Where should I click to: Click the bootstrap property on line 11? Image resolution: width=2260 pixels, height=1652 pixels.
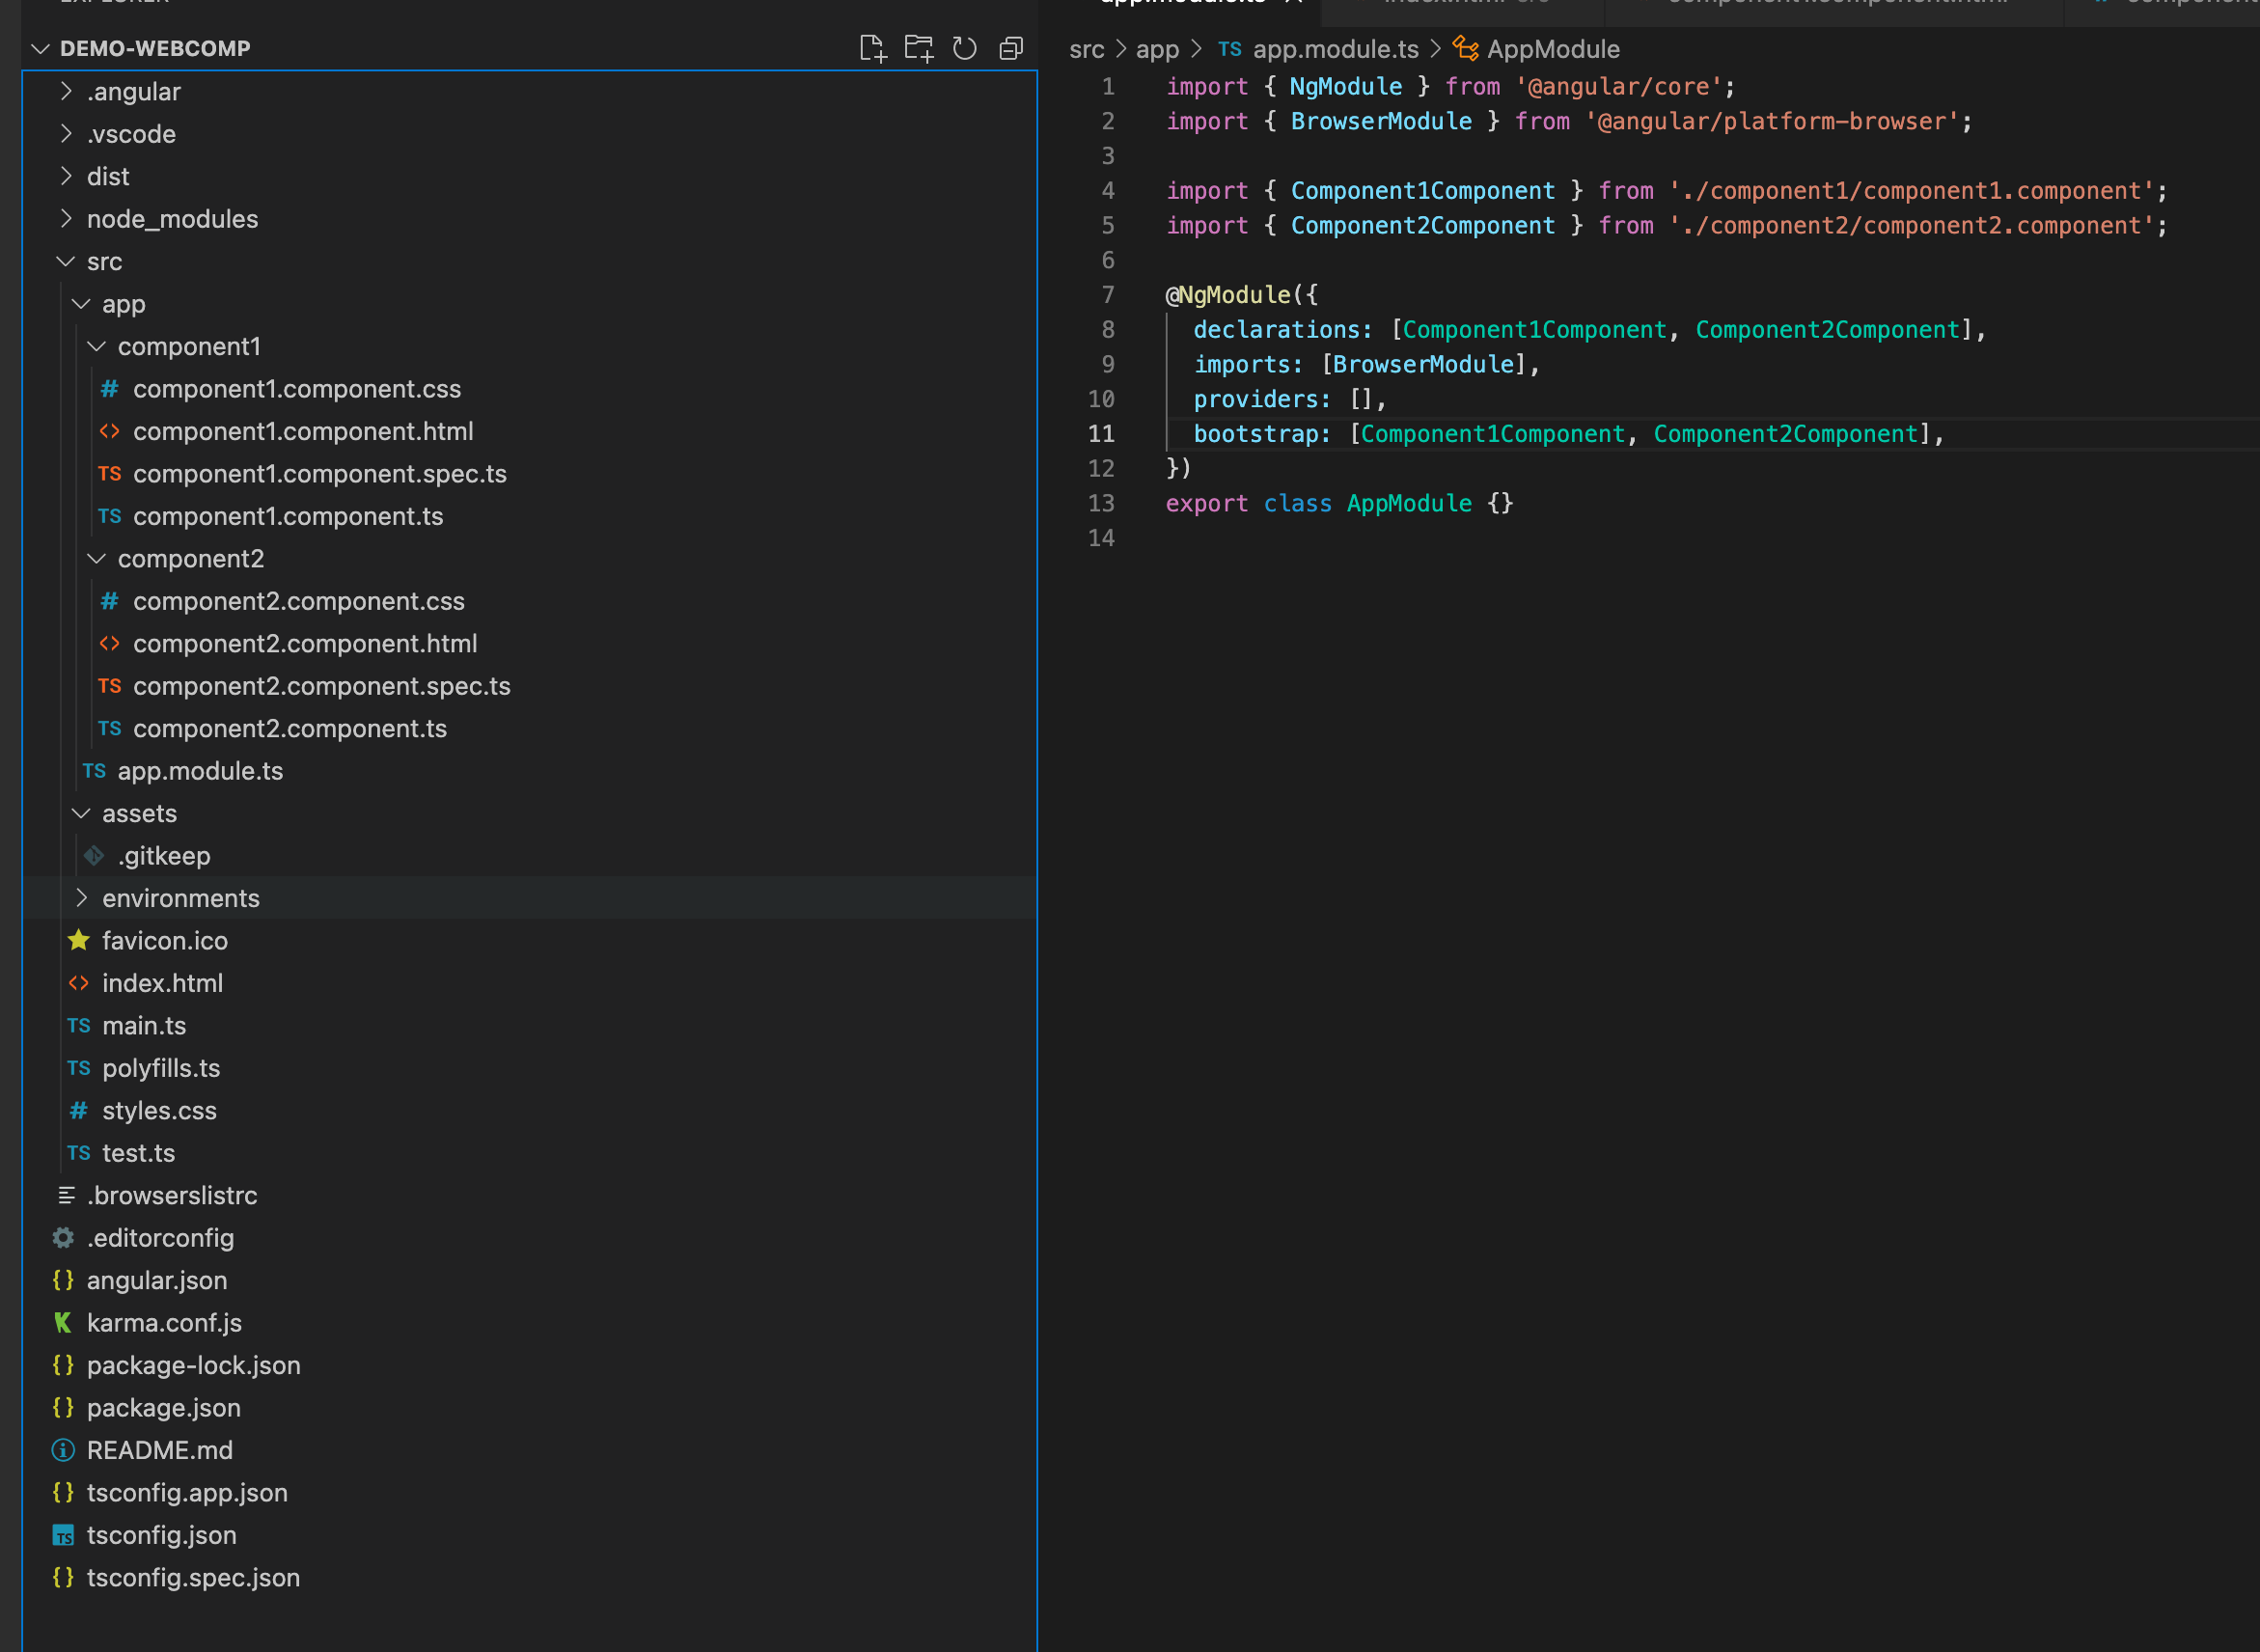[1255, 434]
